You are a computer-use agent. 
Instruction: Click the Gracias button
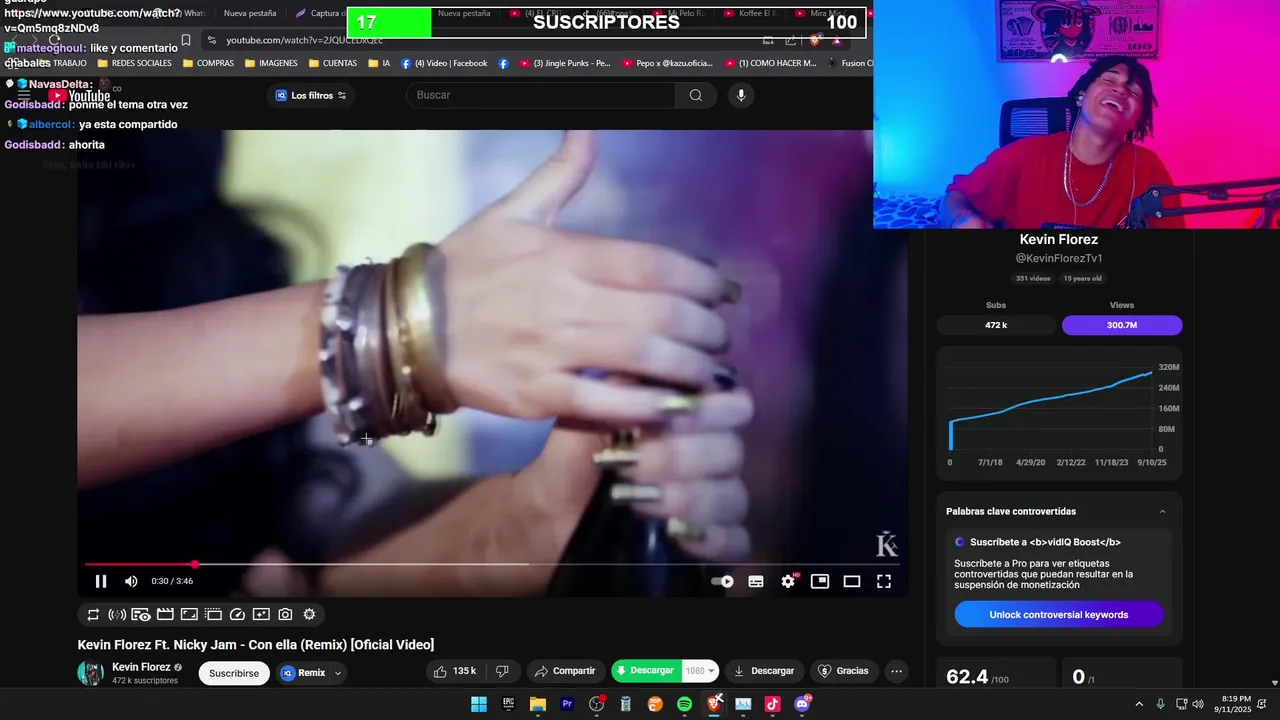[843, 671]
